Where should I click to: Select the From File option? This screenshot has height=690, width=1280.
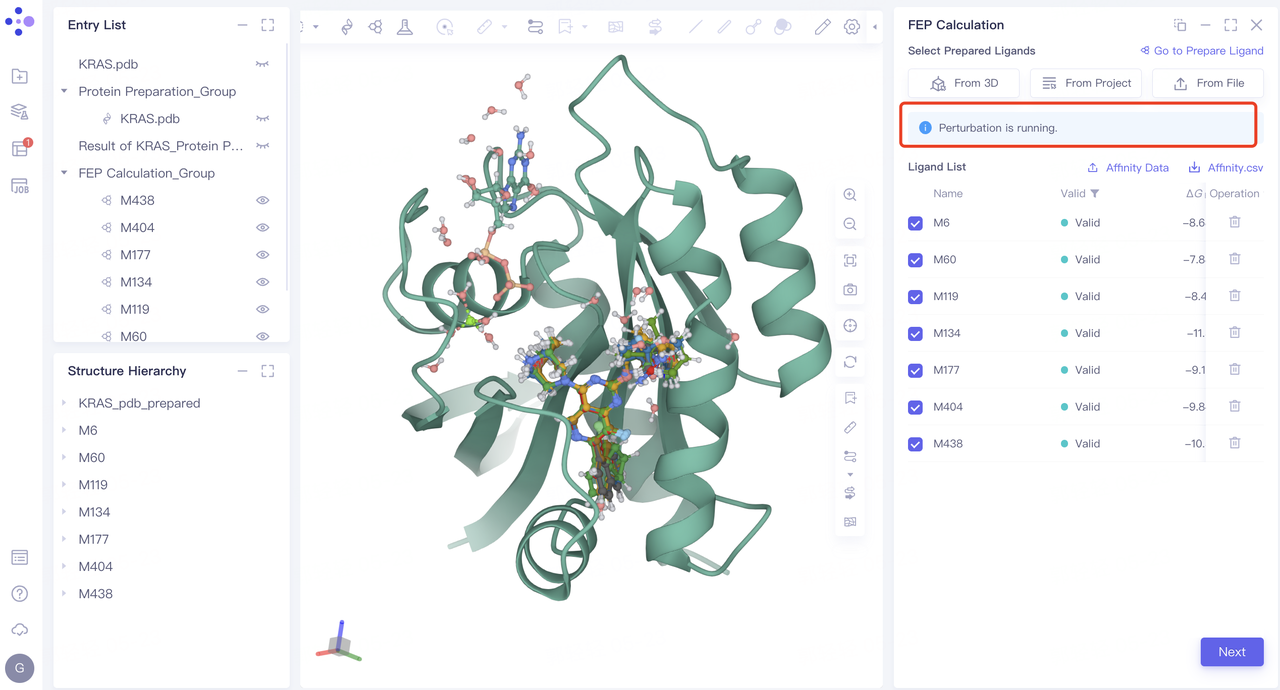click(1207, 83)
